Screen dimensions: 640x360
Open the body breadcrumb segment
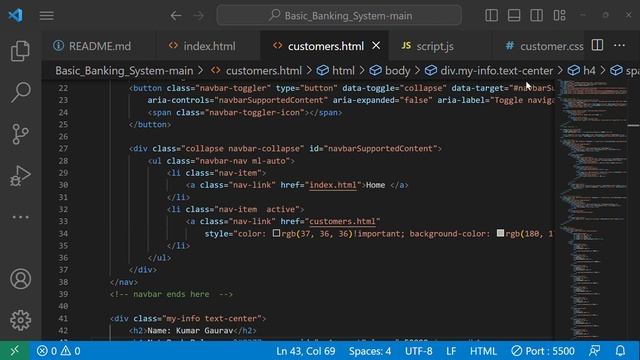[390, 71]
